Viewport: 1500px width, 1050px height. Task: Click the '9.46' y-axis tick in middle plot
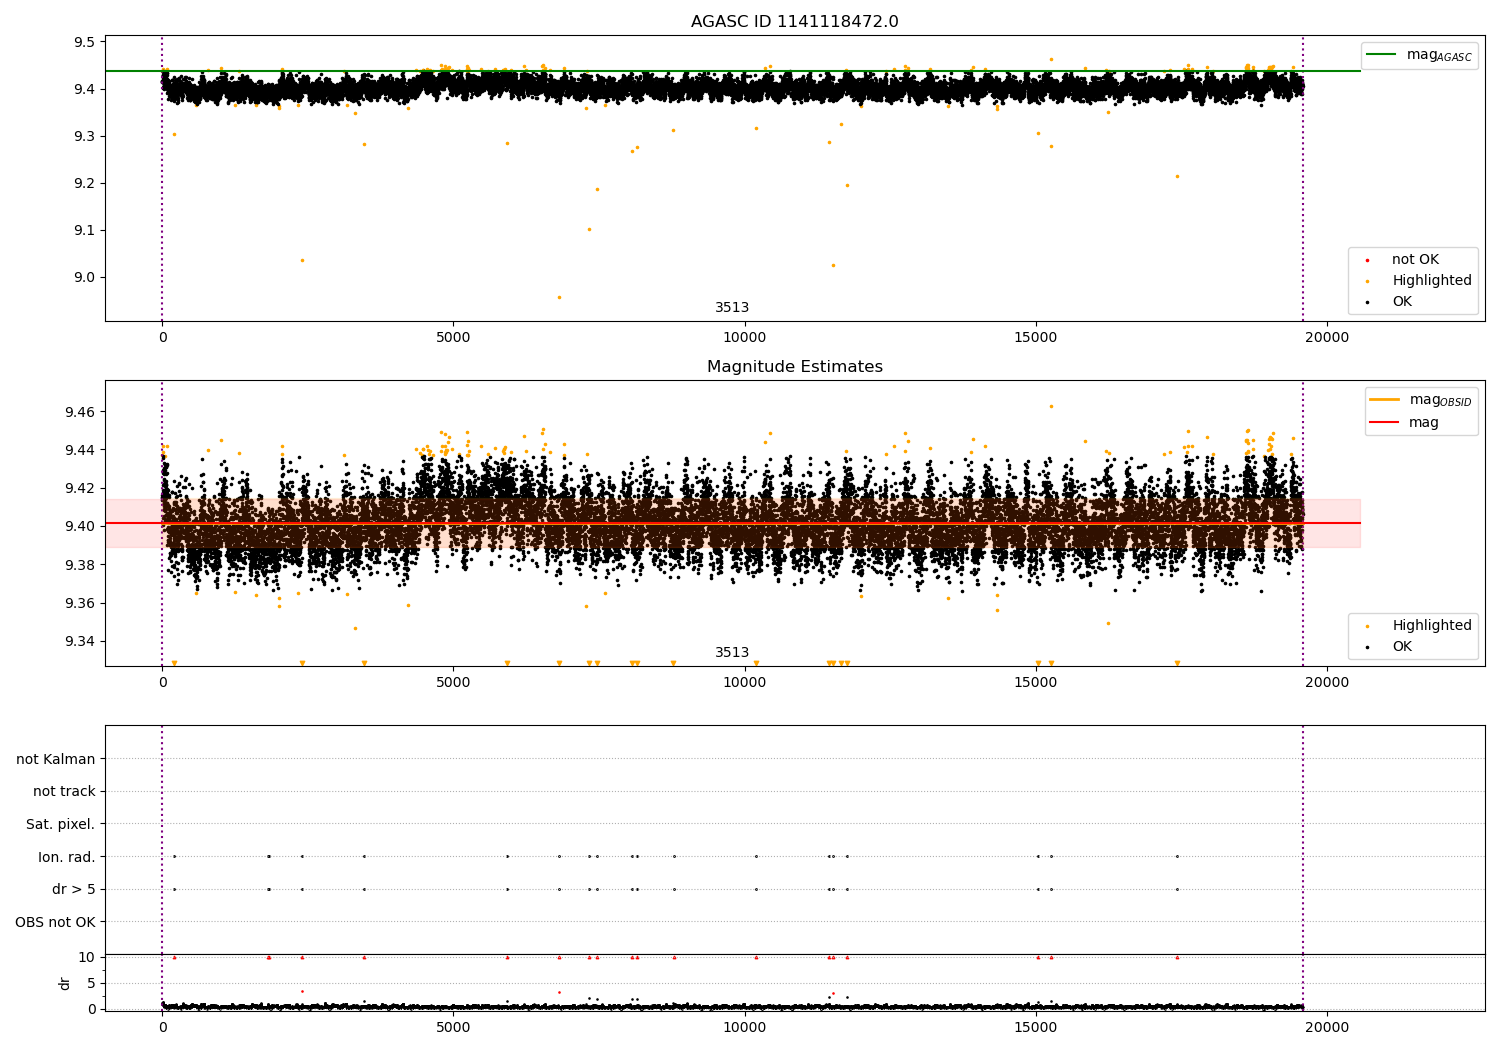80,412
